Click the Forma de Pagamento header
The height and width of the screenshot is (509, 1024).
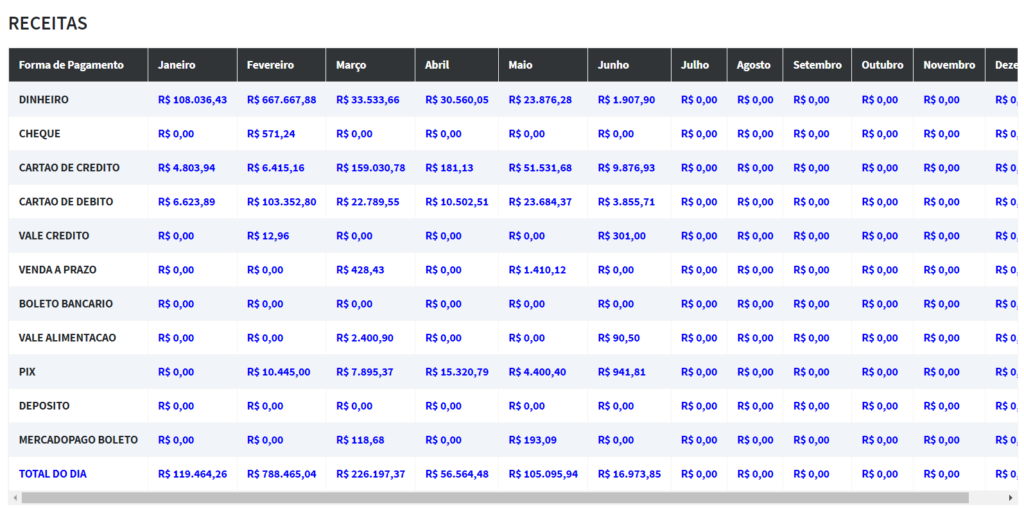(x=71, y=65)
